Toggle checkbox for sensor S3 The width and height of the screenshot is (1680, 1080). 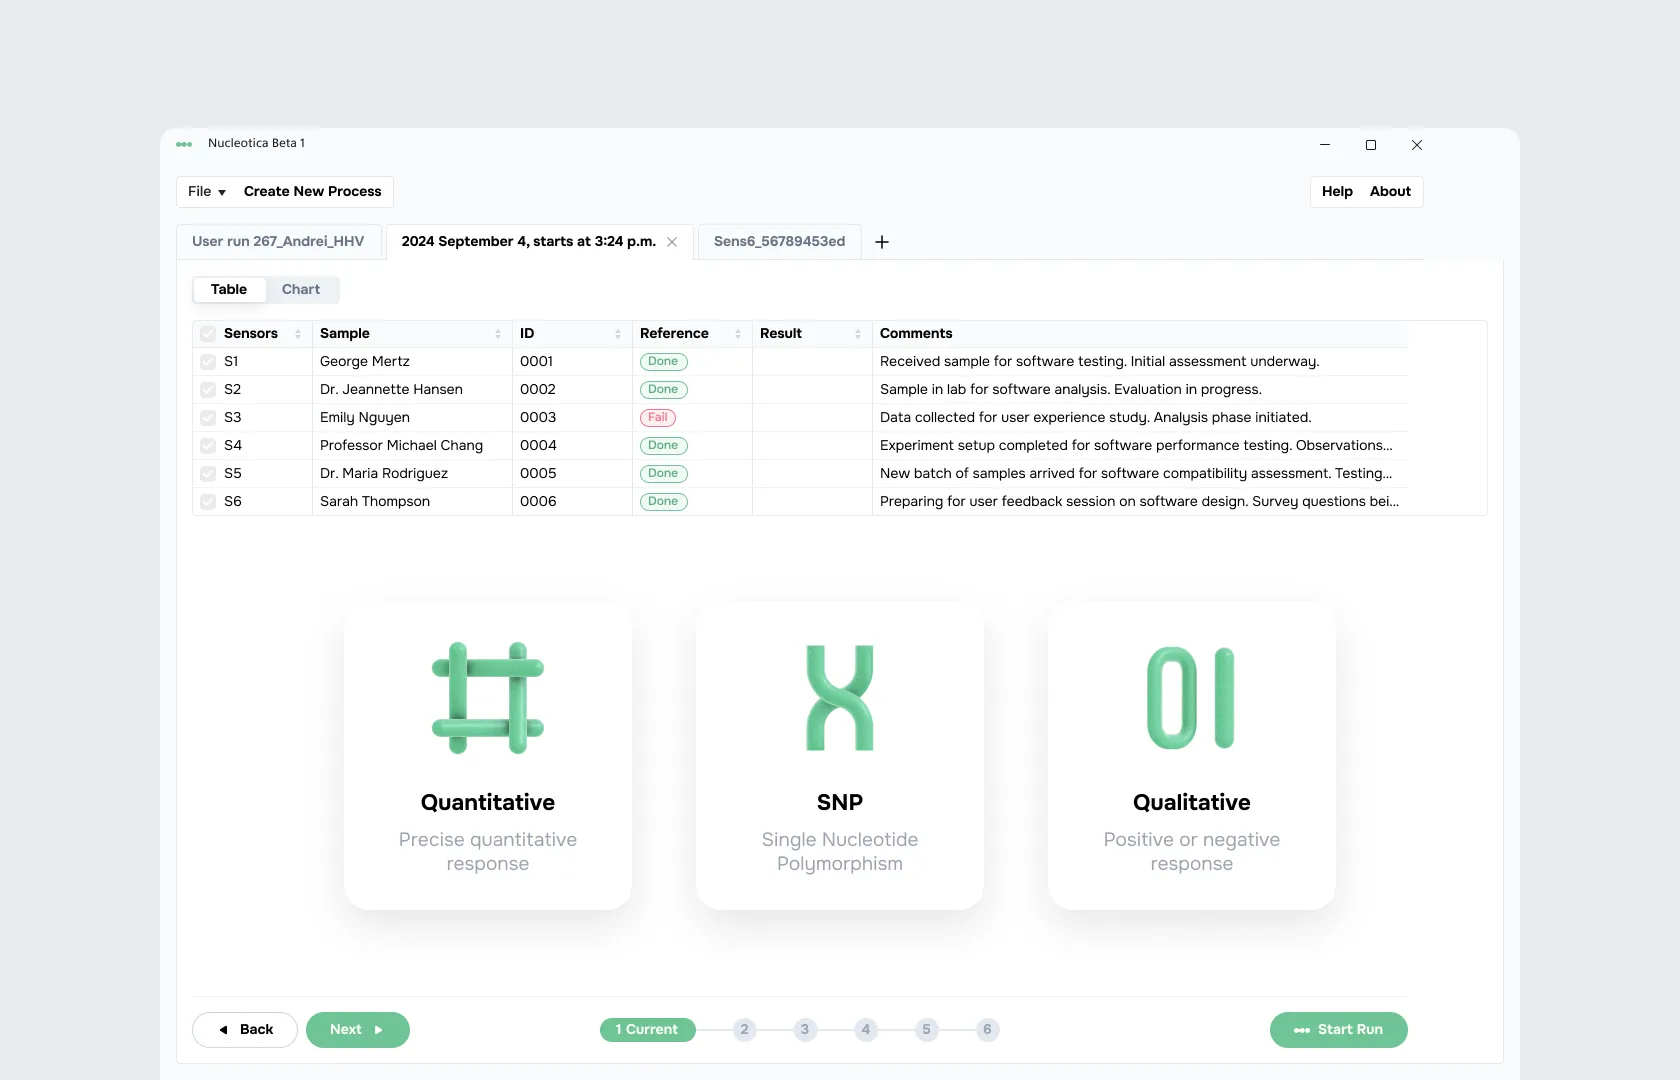tap(208, 418)
